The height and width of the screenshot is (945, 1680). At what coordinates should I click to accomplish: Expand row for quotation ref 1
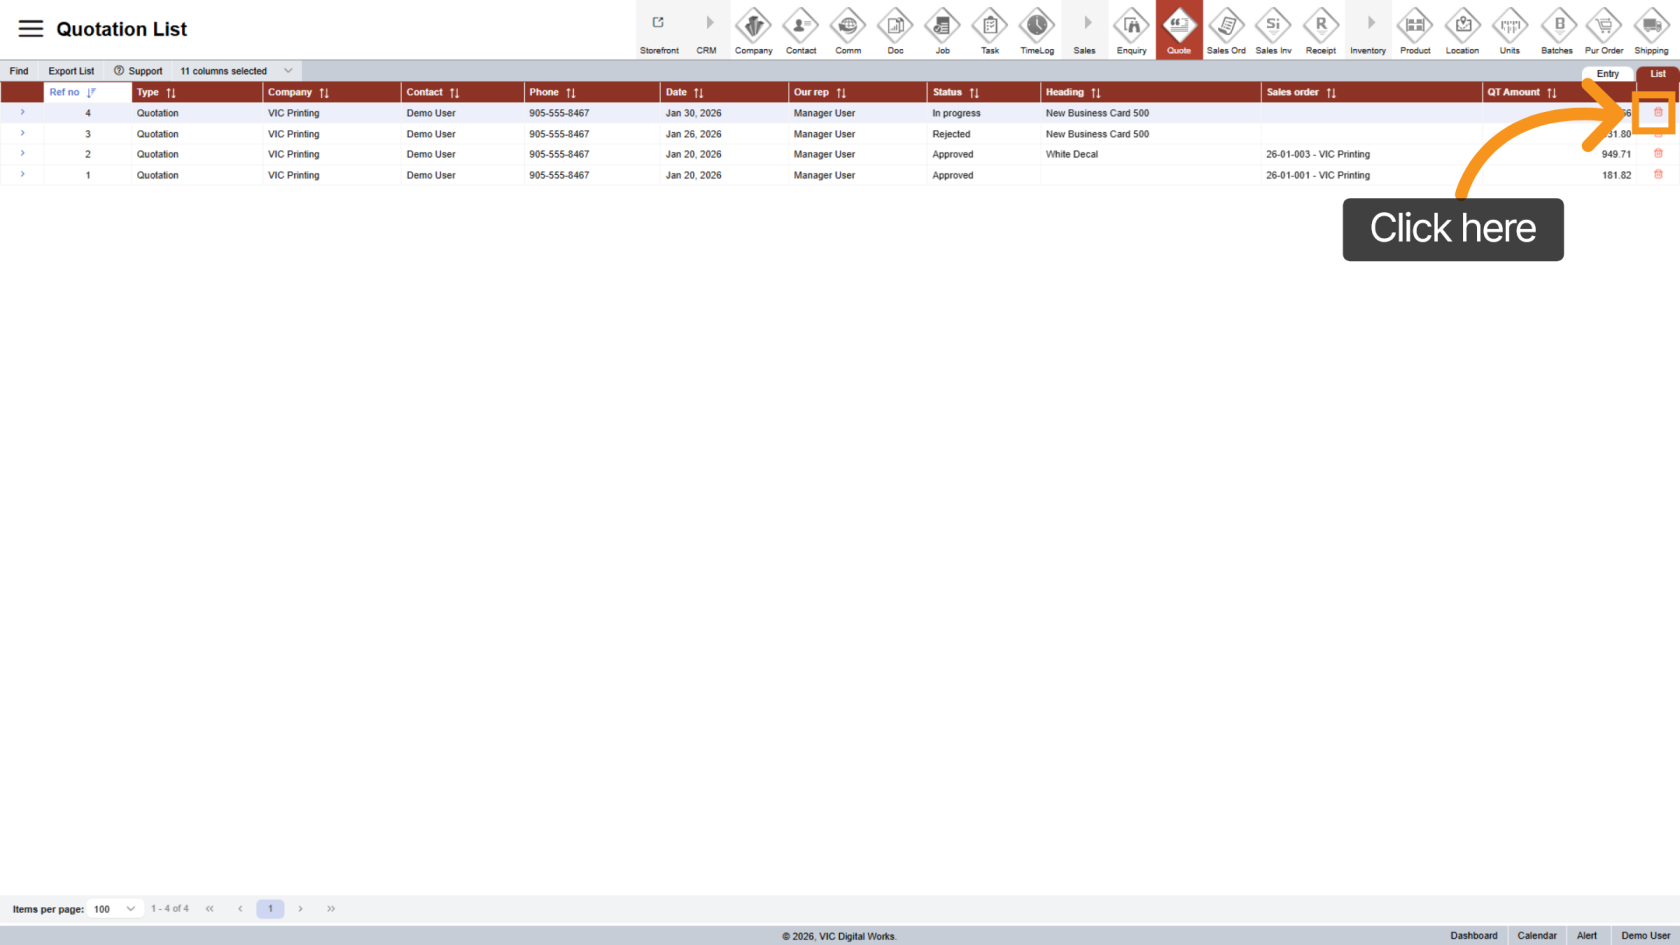coord(22,175)
